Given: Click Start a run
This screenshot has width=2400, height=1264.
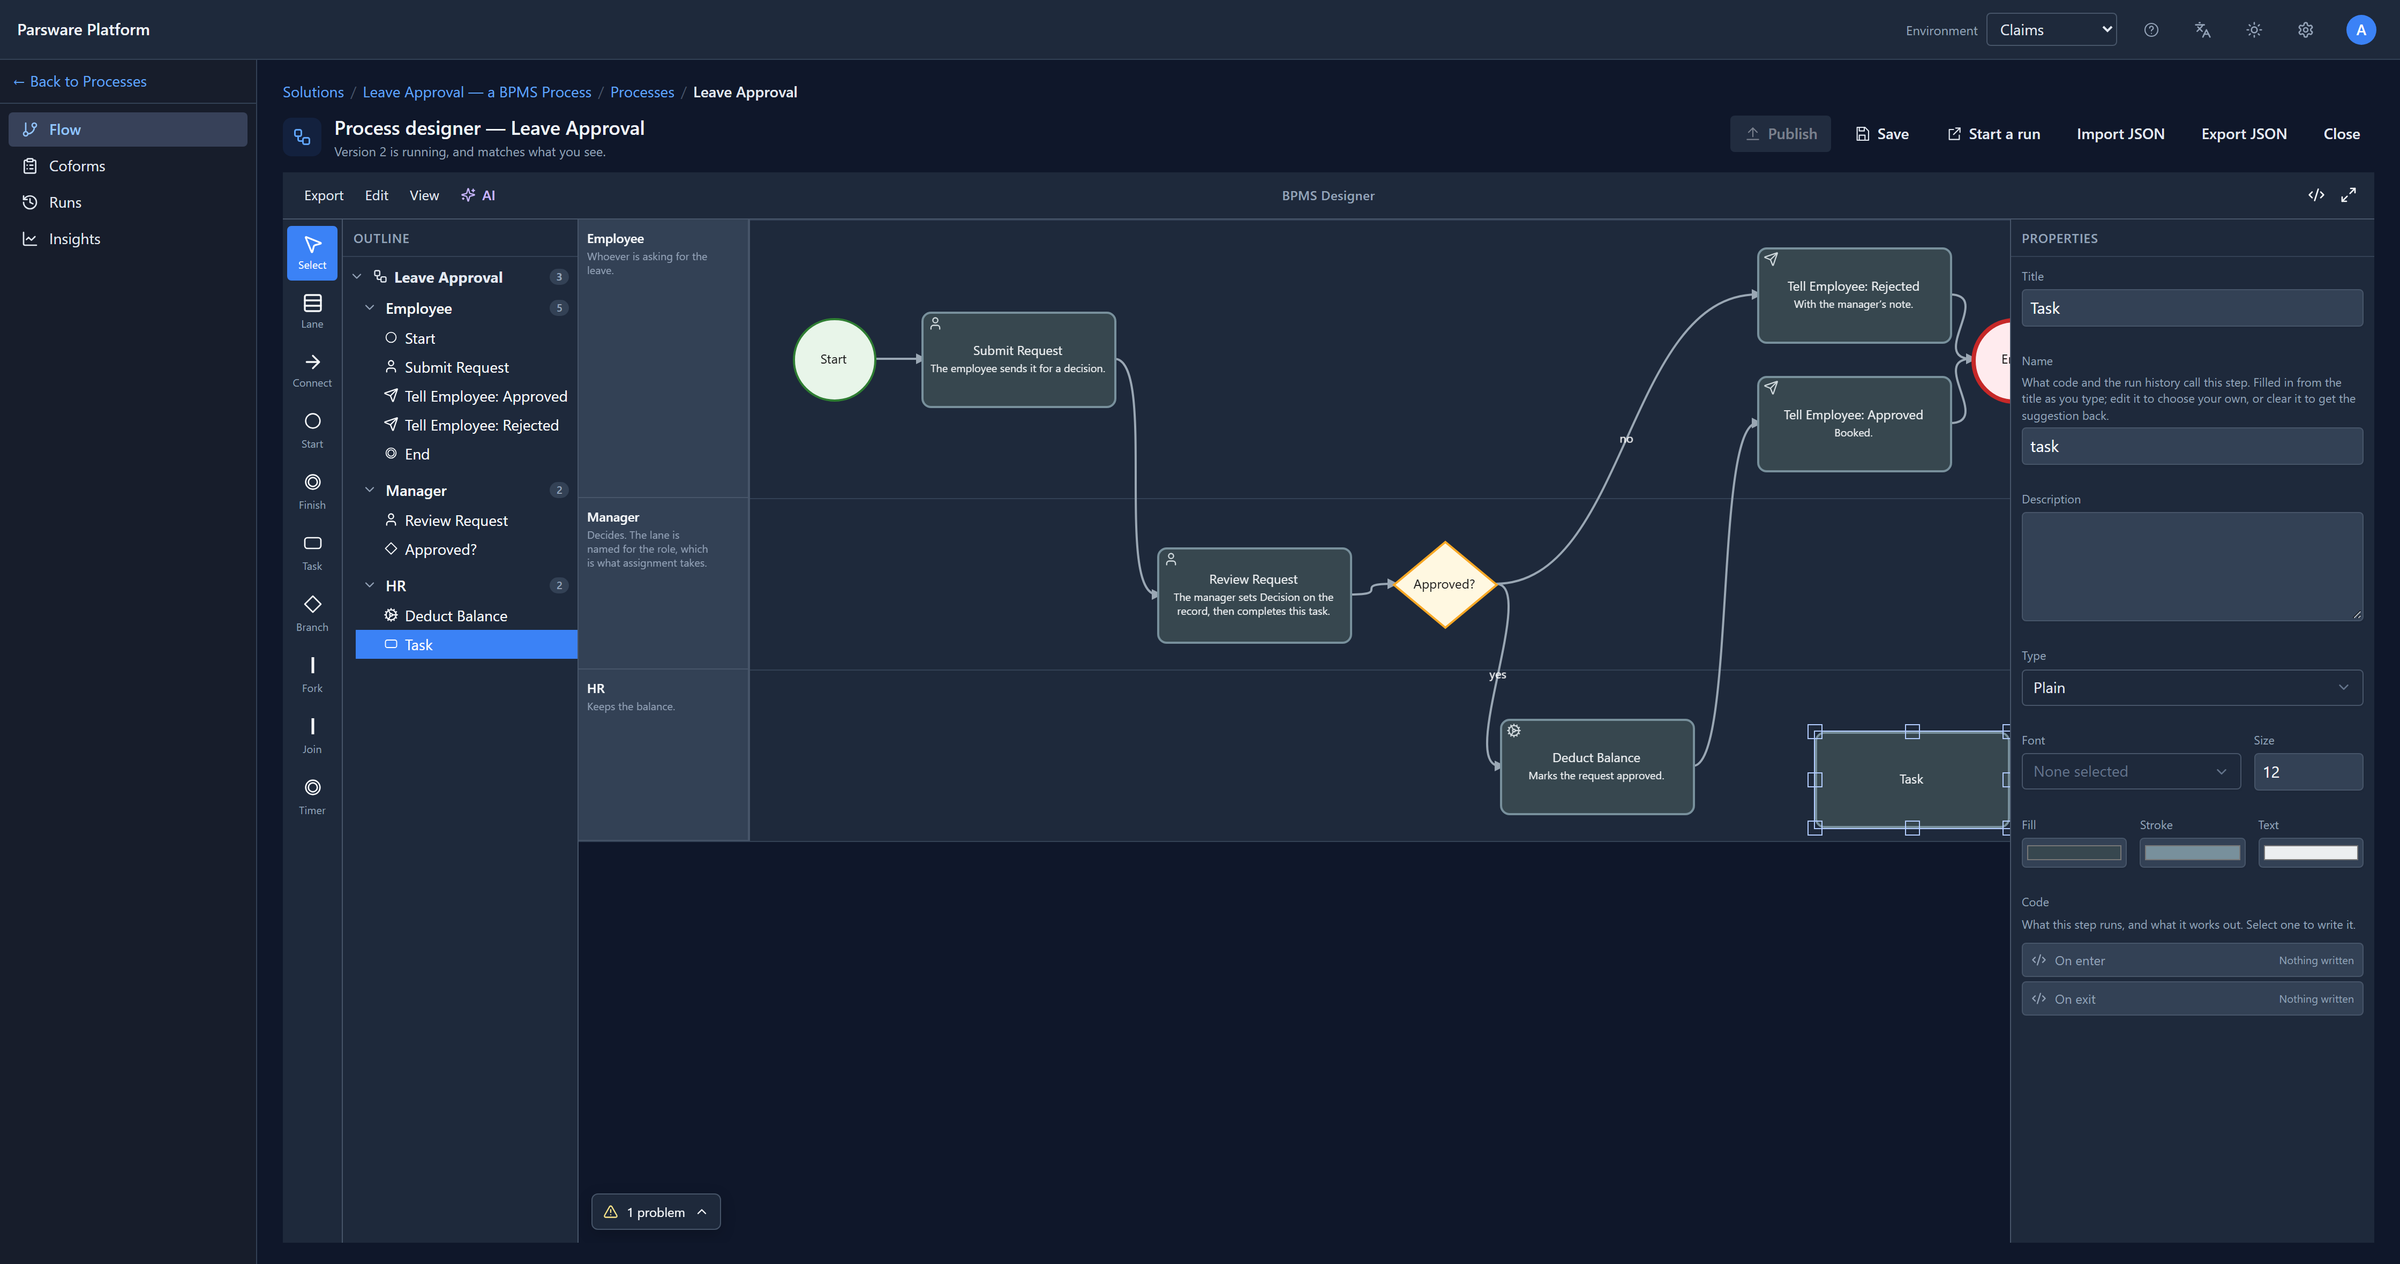Looking at the screenshot, I should point(1994,134).
